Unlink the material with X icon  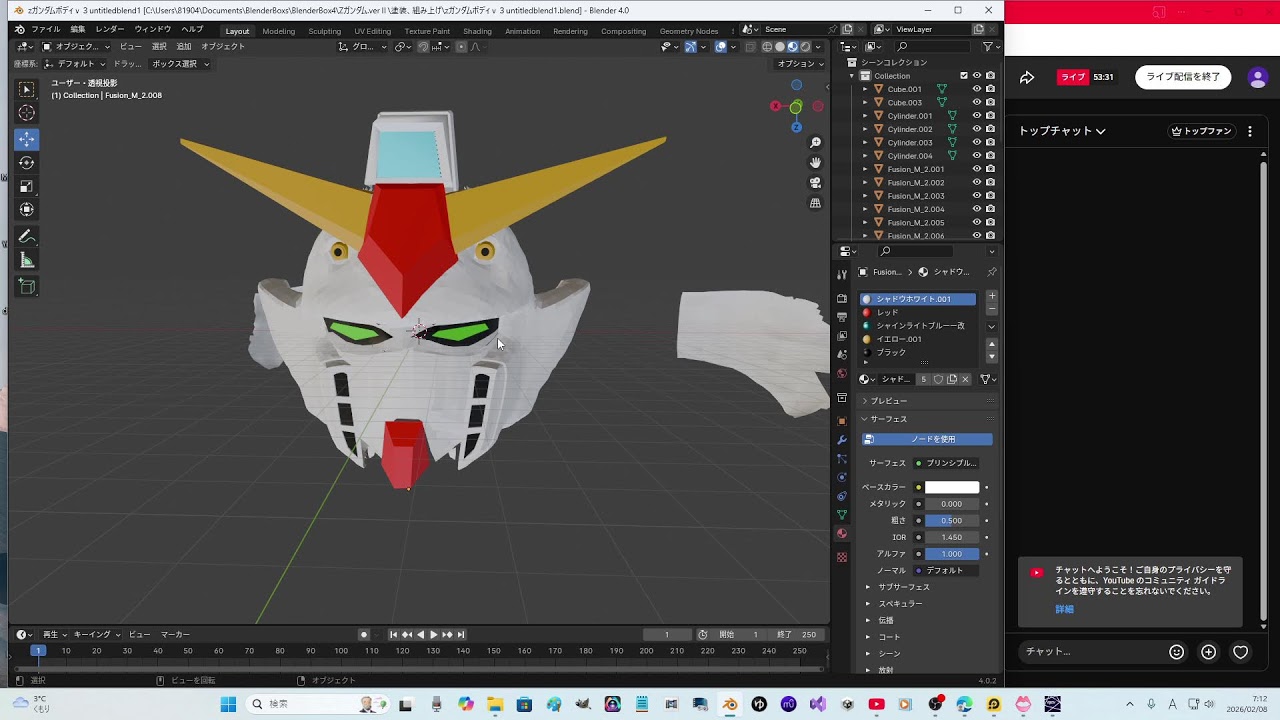pyautogui.click(x=965, y=379)
